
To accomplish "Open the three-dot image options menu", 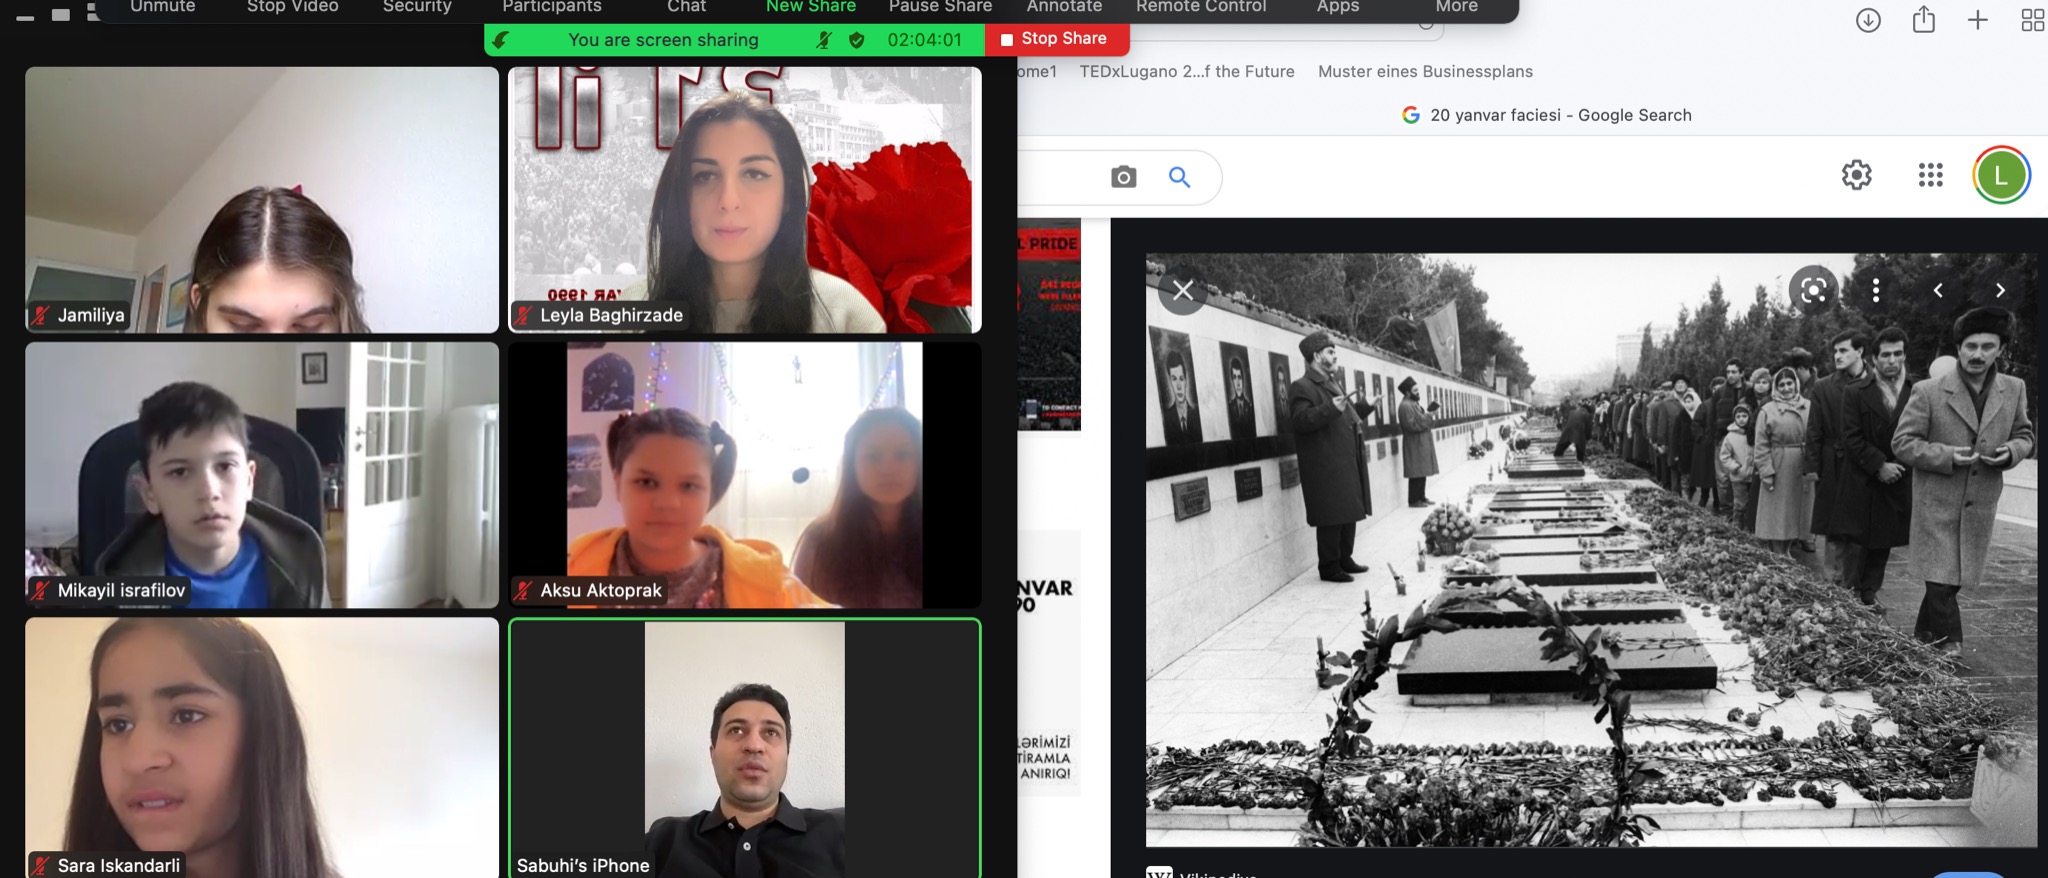I will click(1875, 290).
